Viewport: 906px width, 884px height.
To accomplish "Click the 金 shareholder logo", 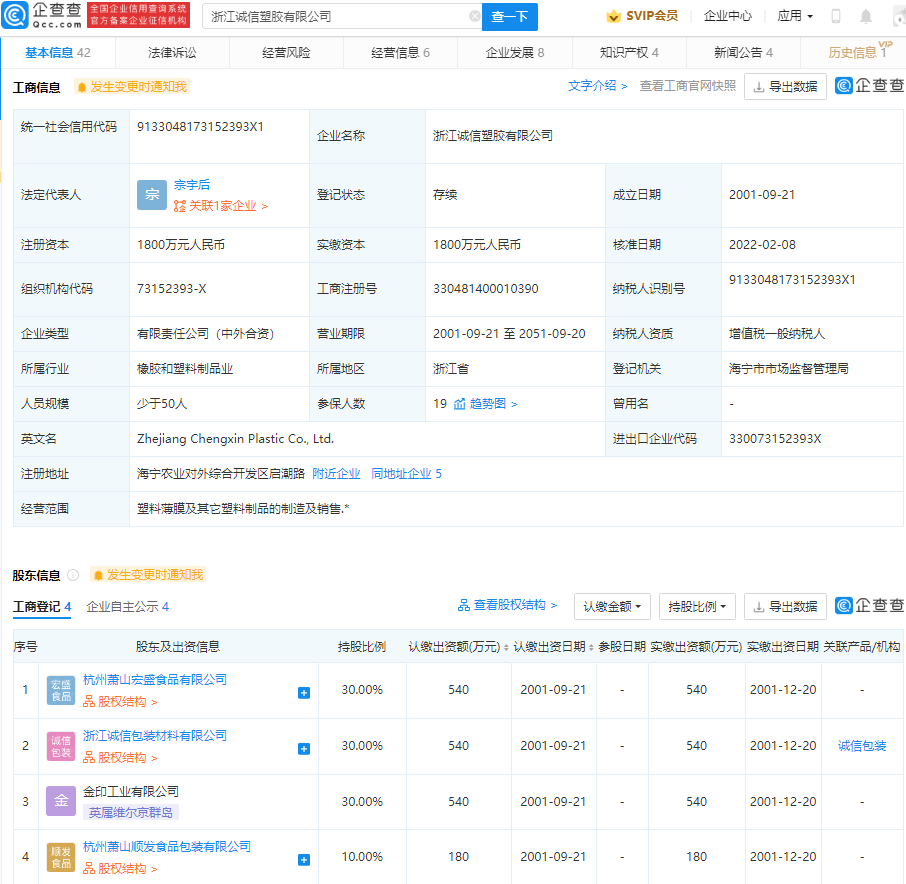I will point(61,801).
